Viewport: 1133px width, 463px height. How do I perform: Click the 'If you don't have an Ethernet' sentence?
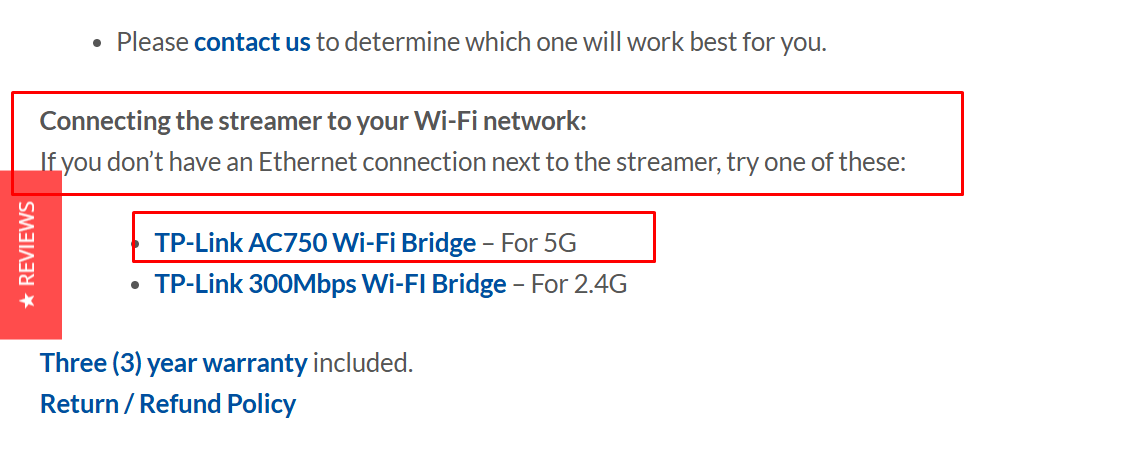[473, 163]
